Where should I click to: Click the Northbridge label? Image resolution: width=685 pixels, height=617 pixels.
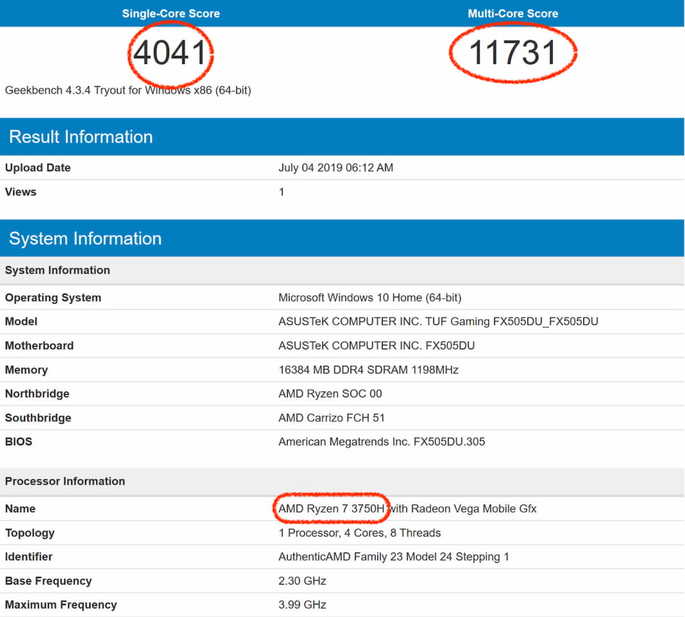(37, 394)
